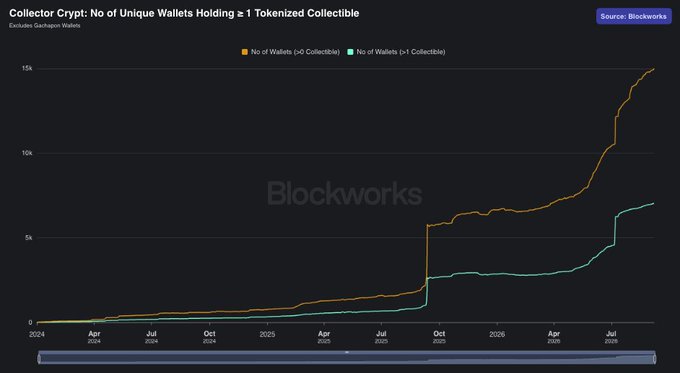Toggle the orange >0 Collectible legend swatch
Screen dimensions: 680x373
click(x=245, y=52)
